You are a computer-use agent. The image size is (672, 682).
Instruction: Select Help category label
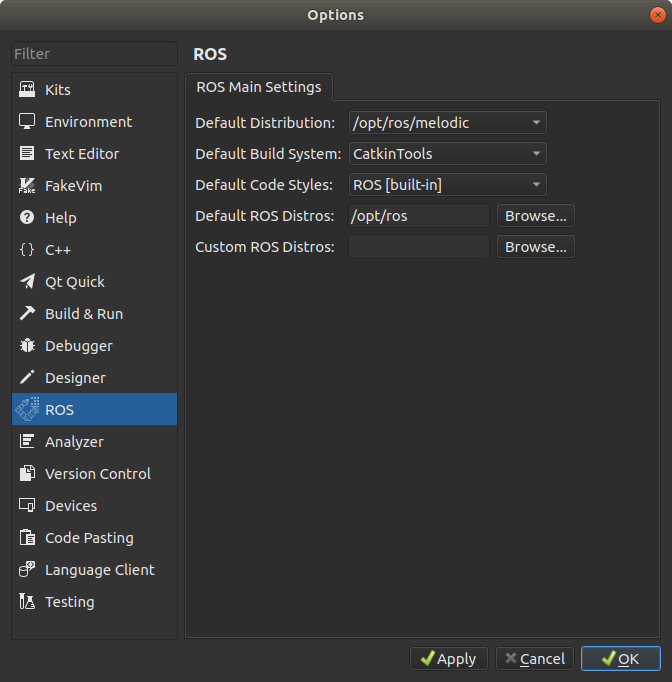click(61, 218)
